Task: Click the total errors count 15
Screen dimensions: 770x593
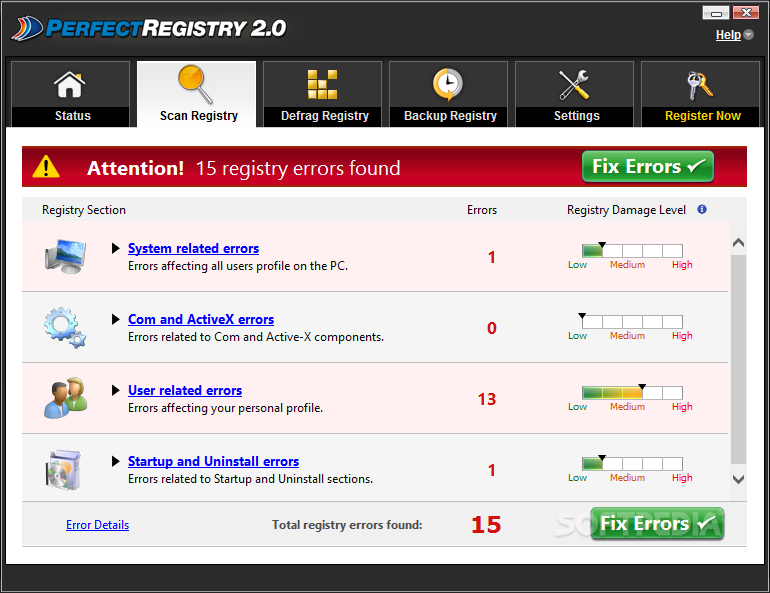Action: point(486,525)
